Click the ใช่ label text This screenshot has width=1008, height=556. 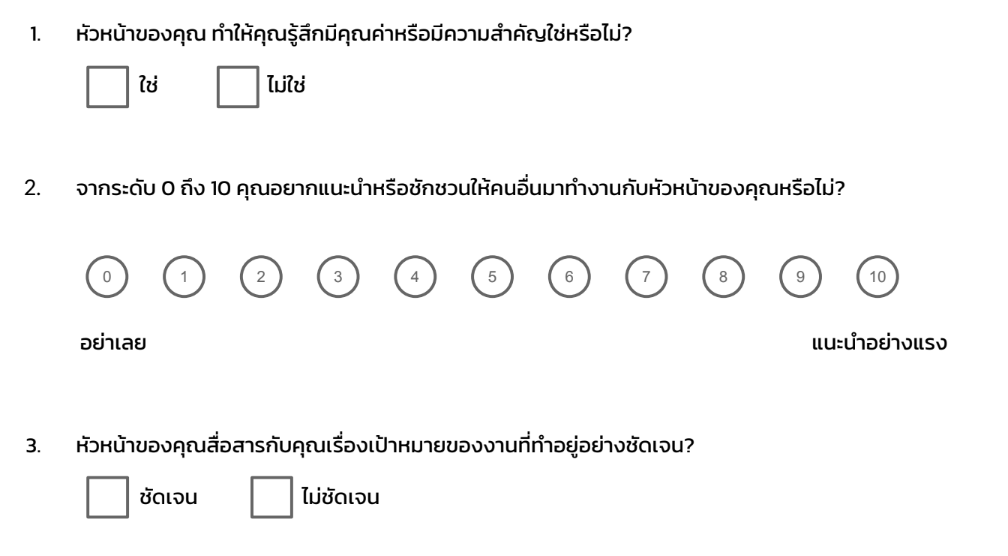(x=148, y=84)
